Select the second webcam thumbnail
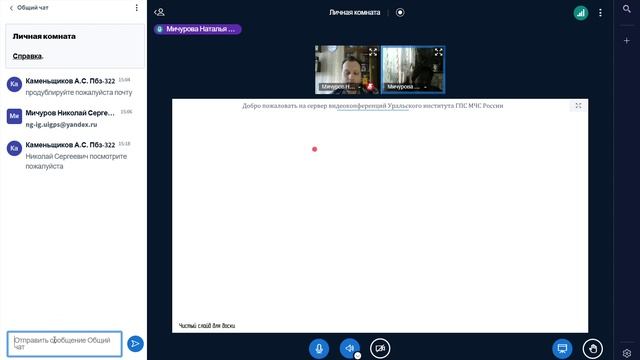 coord(413,70)
